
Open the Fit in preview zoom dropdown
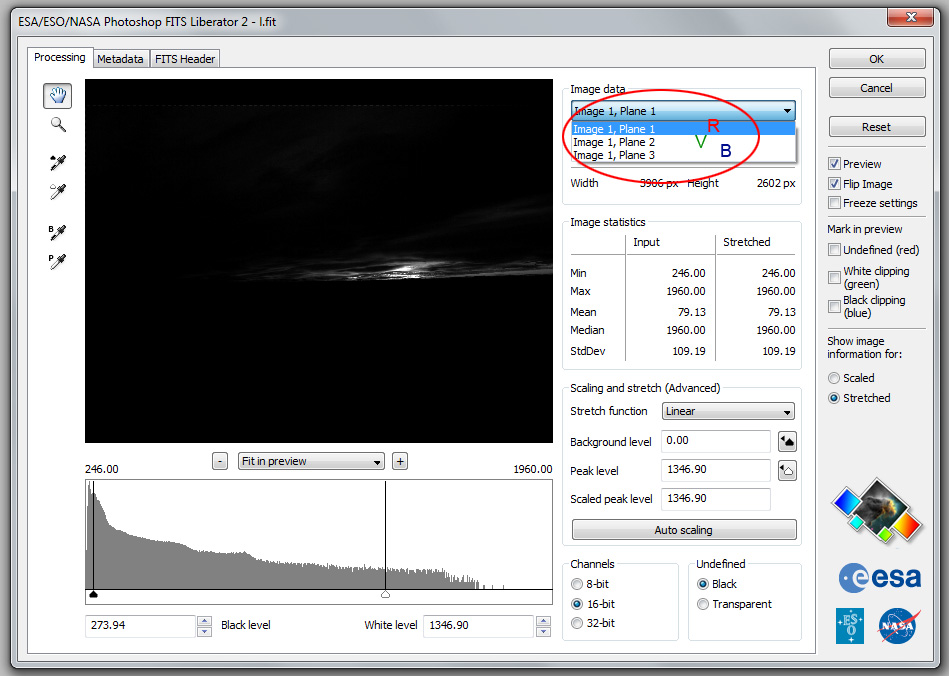[x=311, y=461]
